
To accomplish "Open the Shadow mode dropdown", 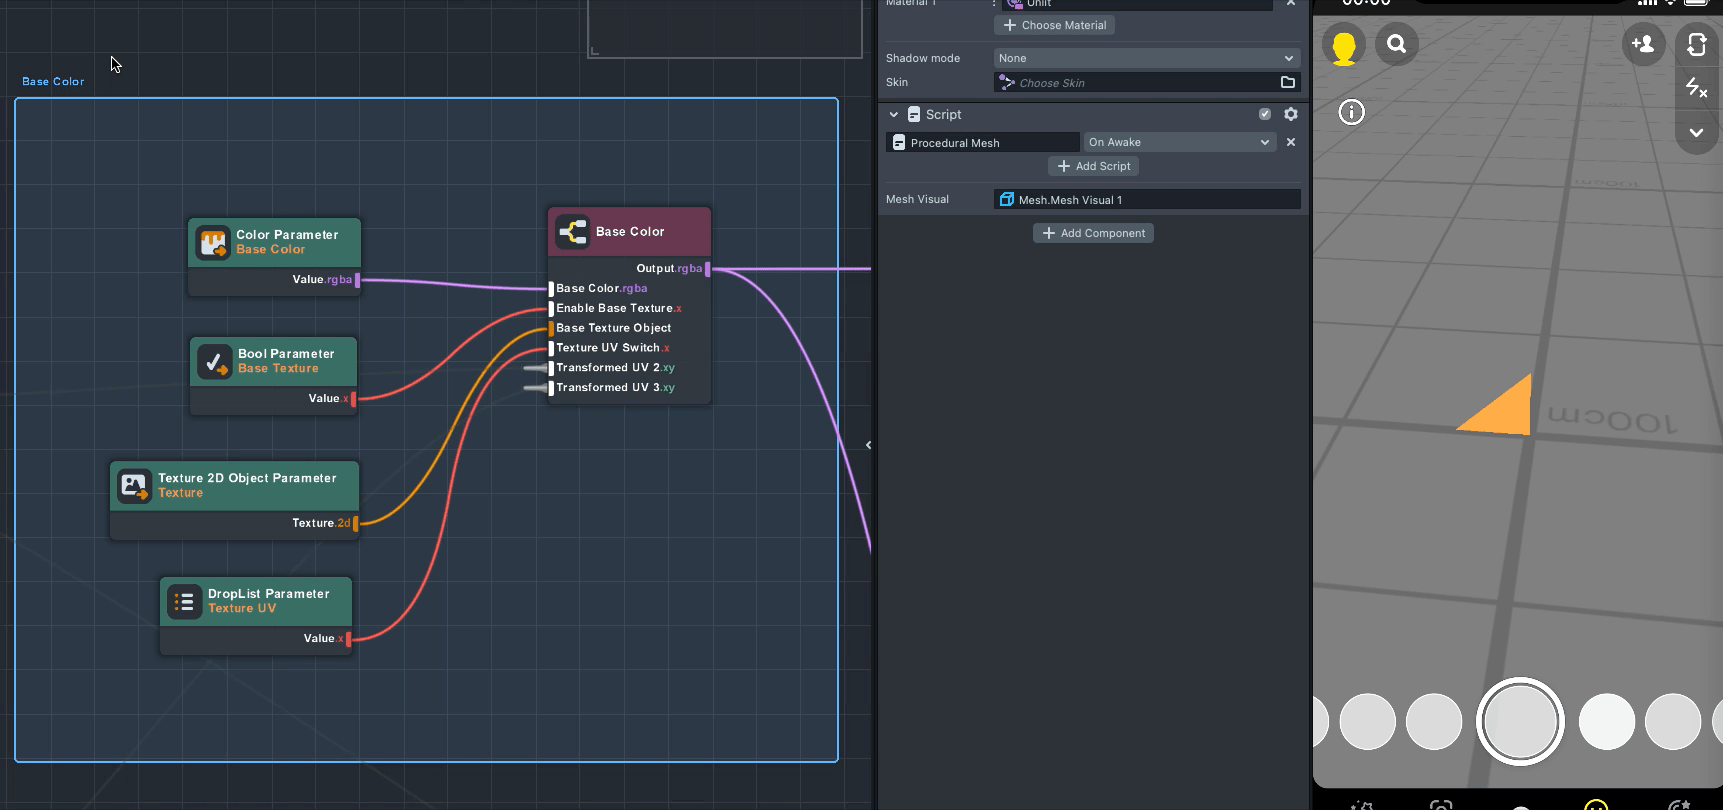I will pyautogui.click(x=1146, y=58).
